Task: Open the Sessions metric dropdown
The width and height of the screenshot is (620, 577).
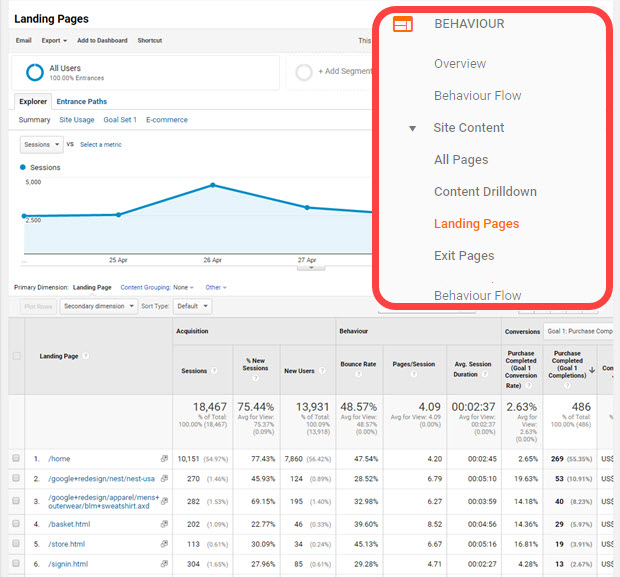Action: tap(40, 145)
